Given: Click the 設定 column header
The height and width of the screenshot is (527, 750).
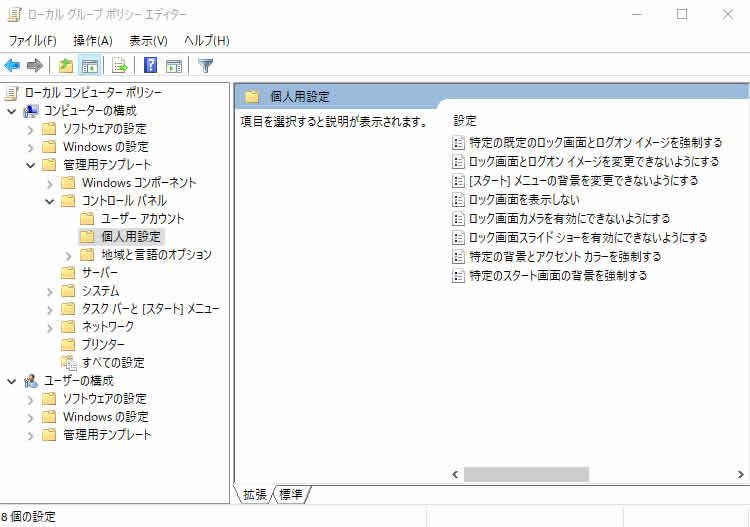Looking at the screenshot, I should (465, 121).
